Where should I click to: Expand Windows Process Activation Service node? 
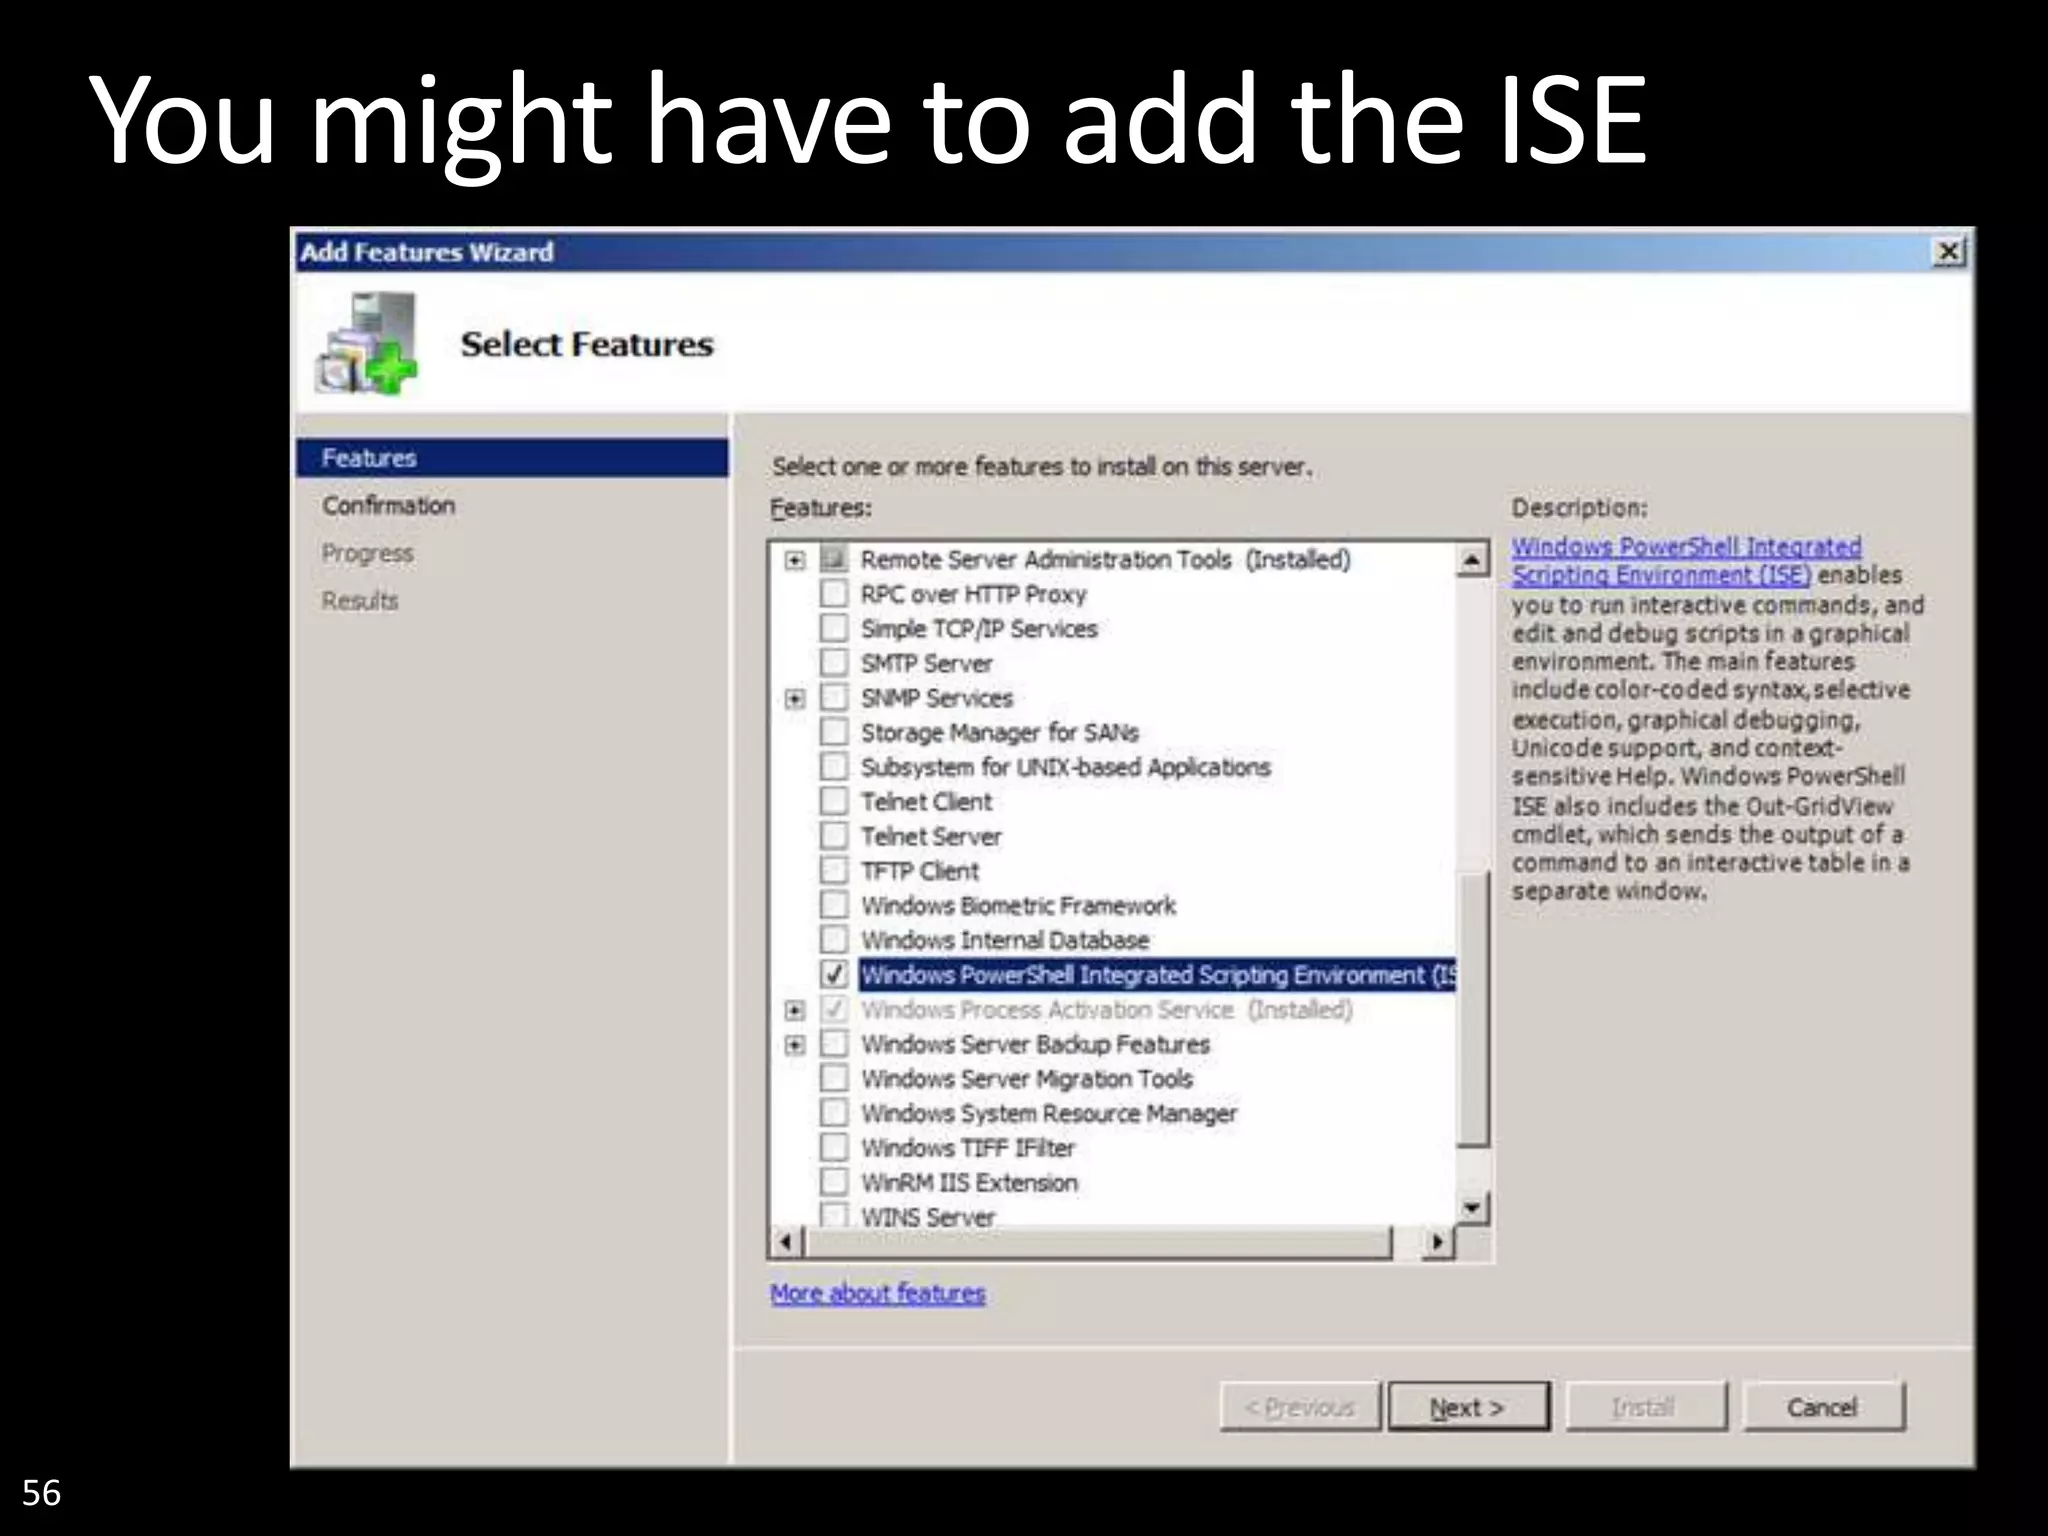tap(795, 1010)
